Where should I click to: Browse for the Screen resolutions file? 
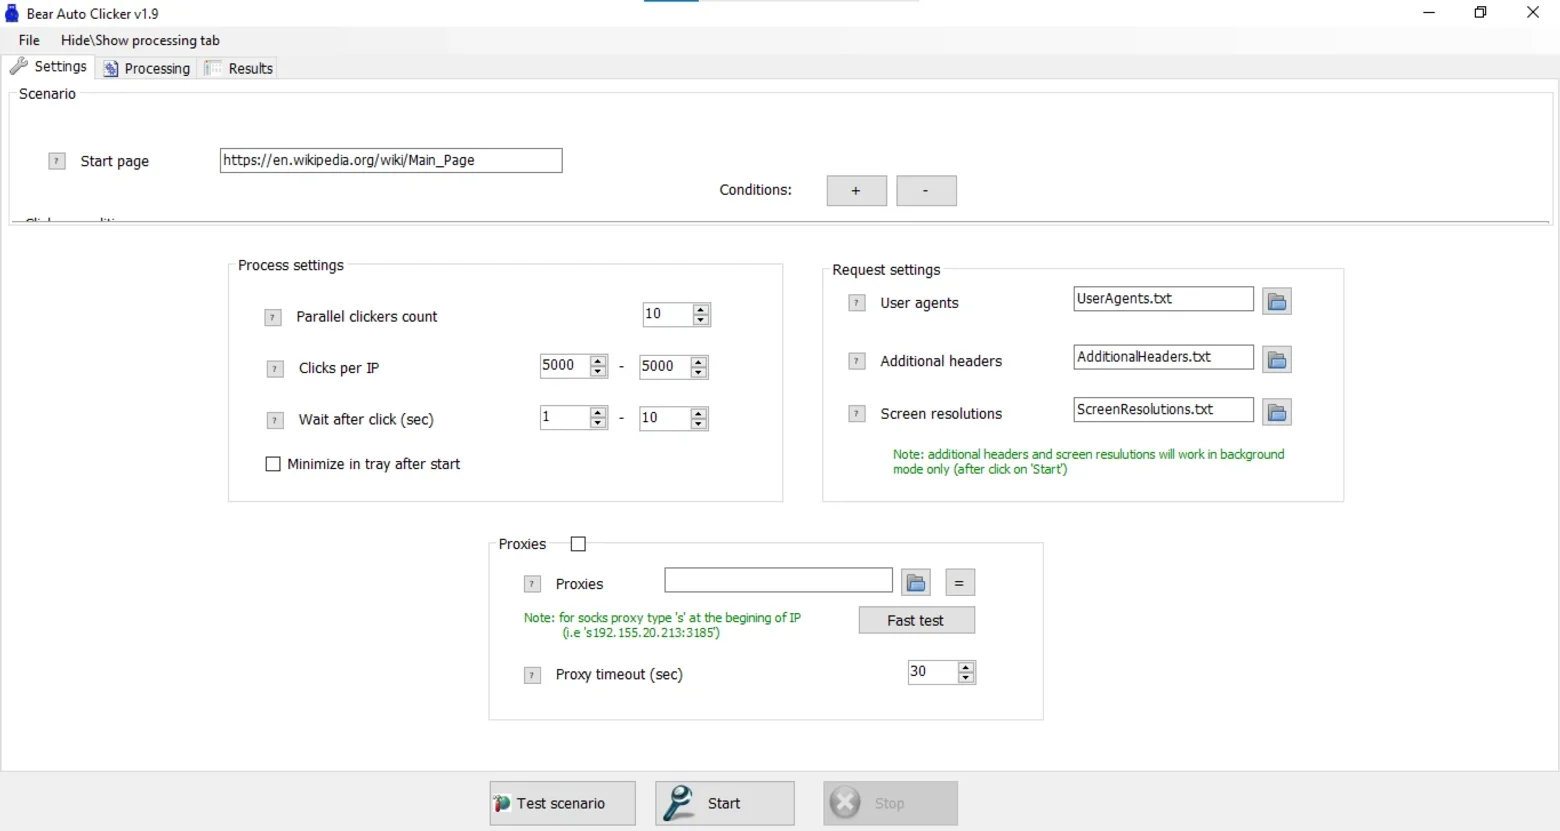click(1277, 411)
